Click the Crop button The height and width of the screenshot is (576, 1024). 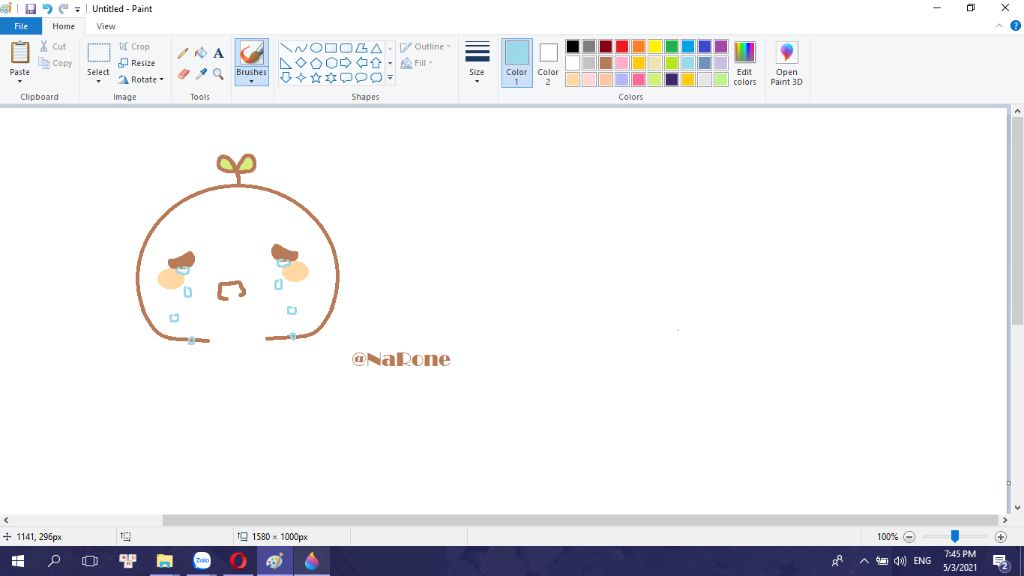click(x=135, y=46)
